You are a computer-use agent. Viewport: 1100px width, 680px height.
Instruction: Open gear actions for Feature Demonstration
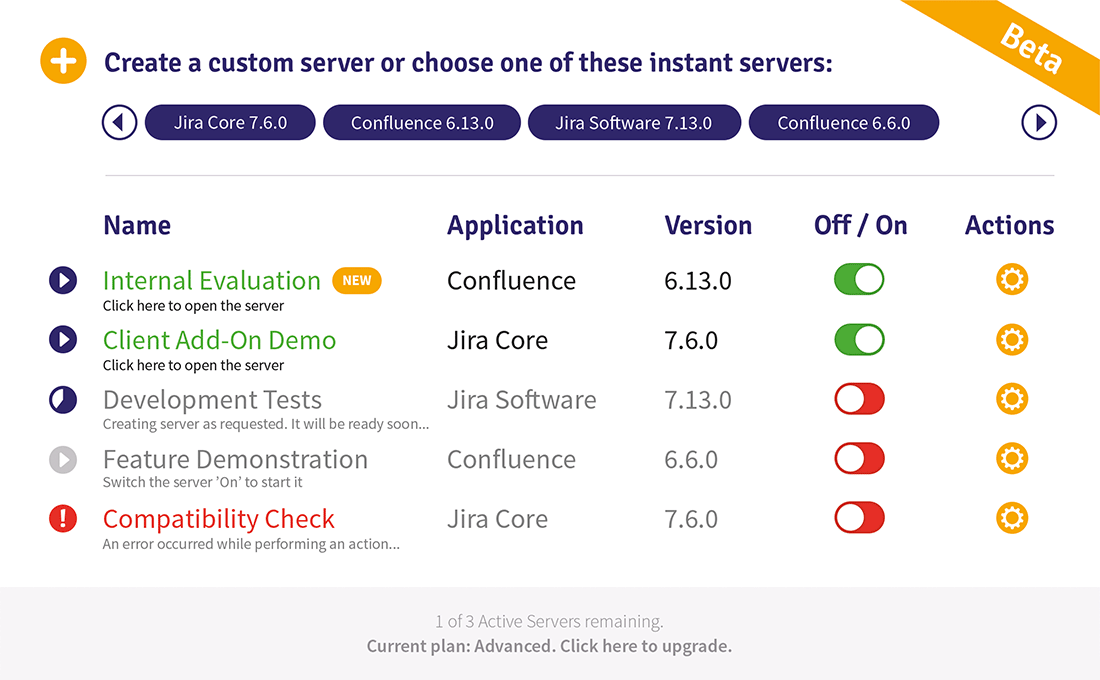coord(1012,458)
